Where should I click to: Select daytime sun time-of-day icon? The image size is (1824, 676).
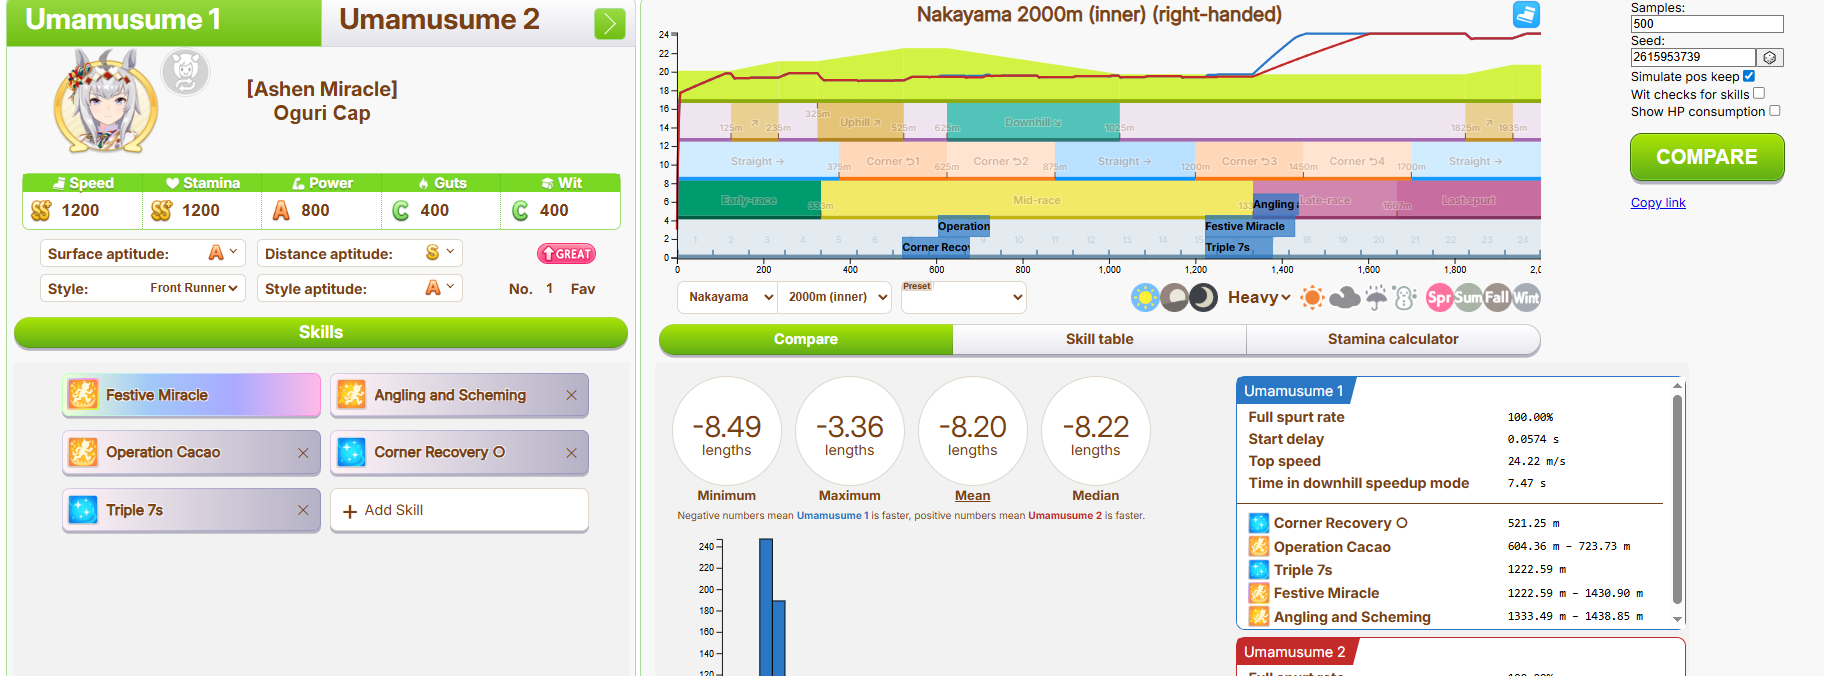click(1146, 297)
